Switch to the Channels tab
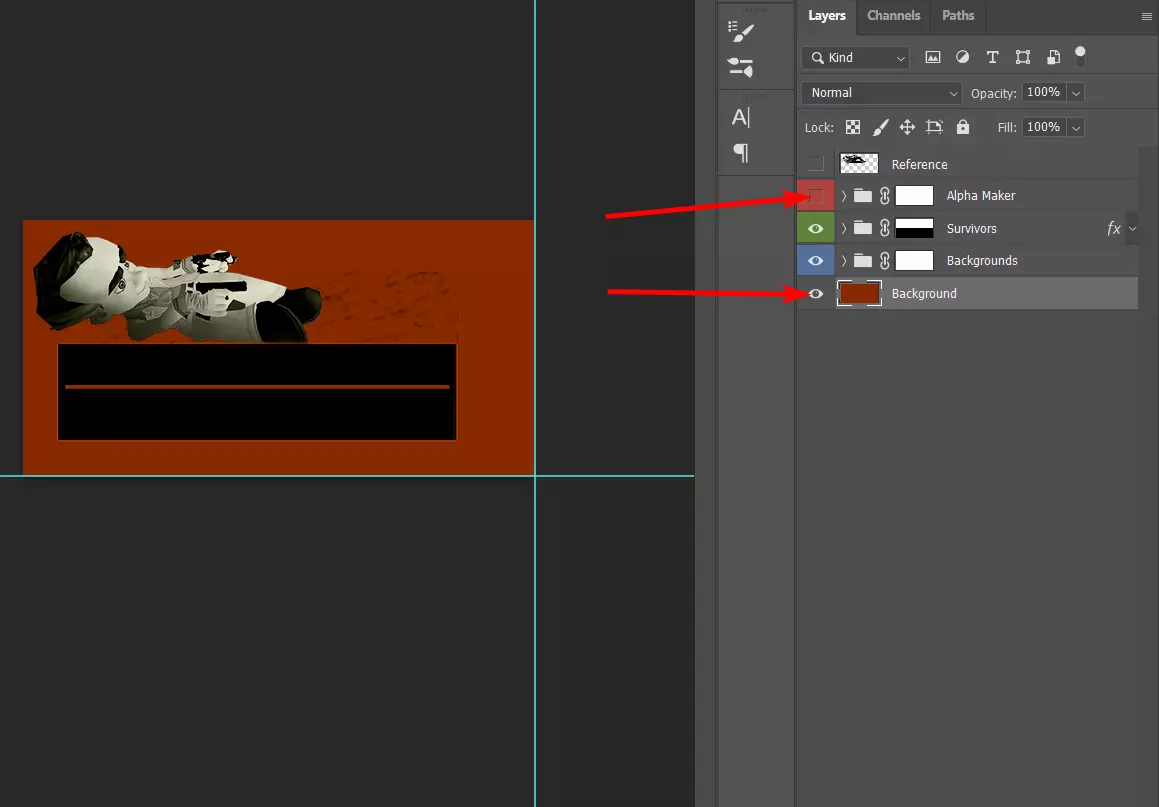1159x807 pixels. coord(893,16)
